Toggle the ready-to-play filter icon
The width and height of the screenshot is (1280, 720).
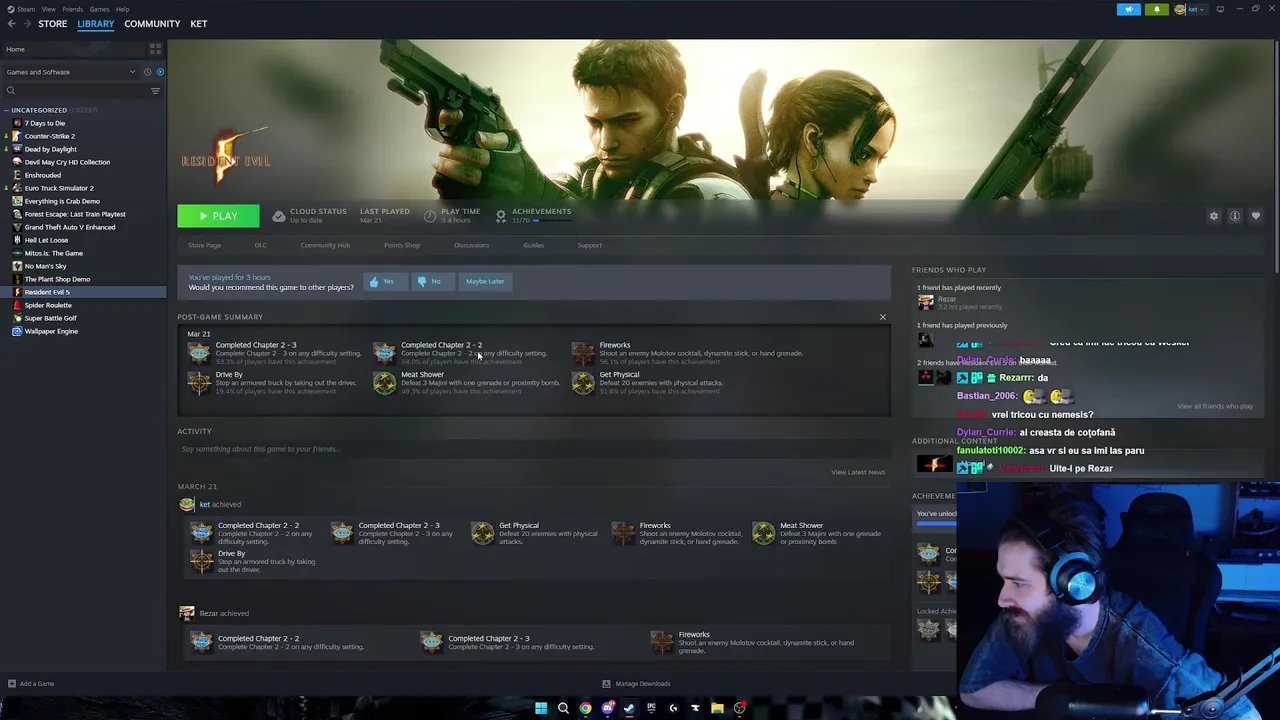coord(160,72)
